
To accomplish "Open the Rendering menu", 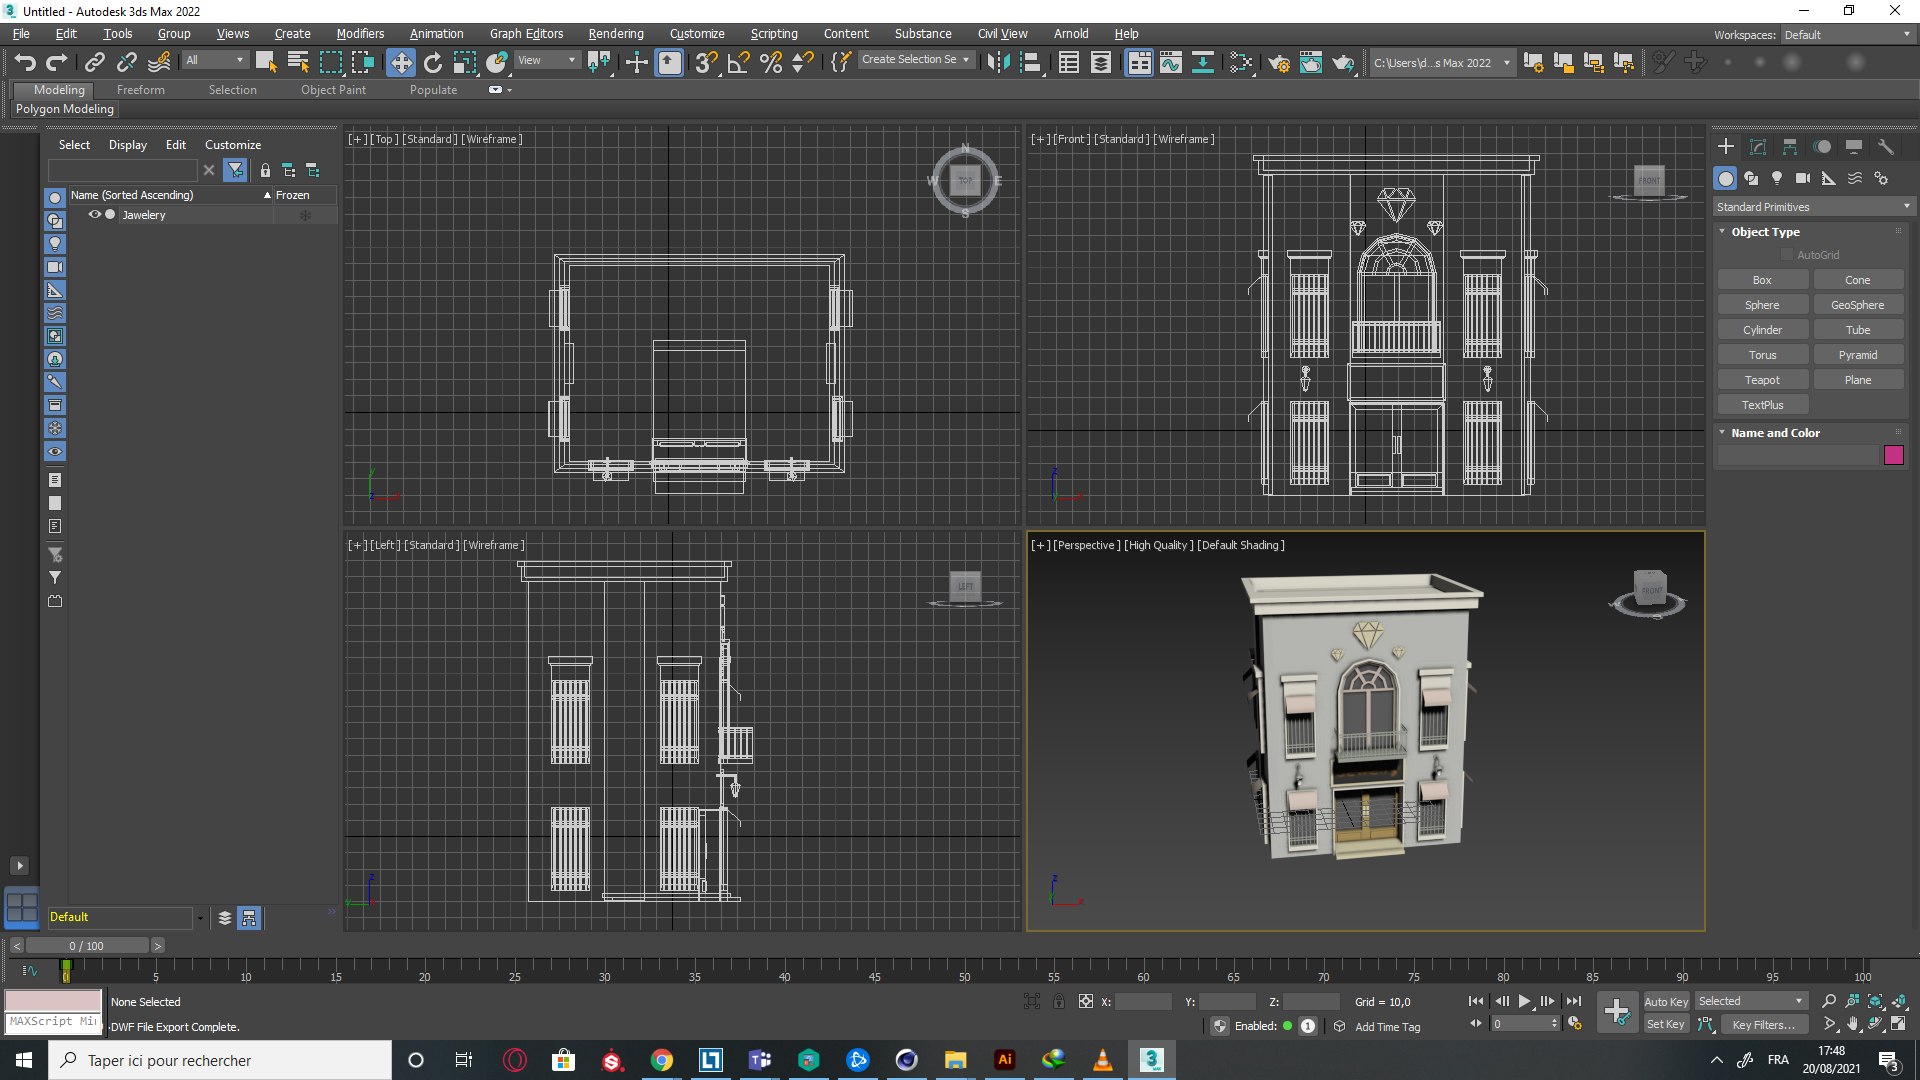I will pos(616,34).
